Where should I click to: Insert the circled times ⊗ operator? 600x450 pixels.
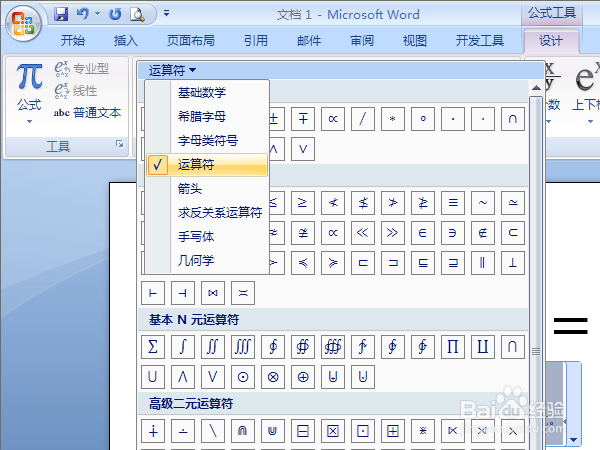pos(273,377)
